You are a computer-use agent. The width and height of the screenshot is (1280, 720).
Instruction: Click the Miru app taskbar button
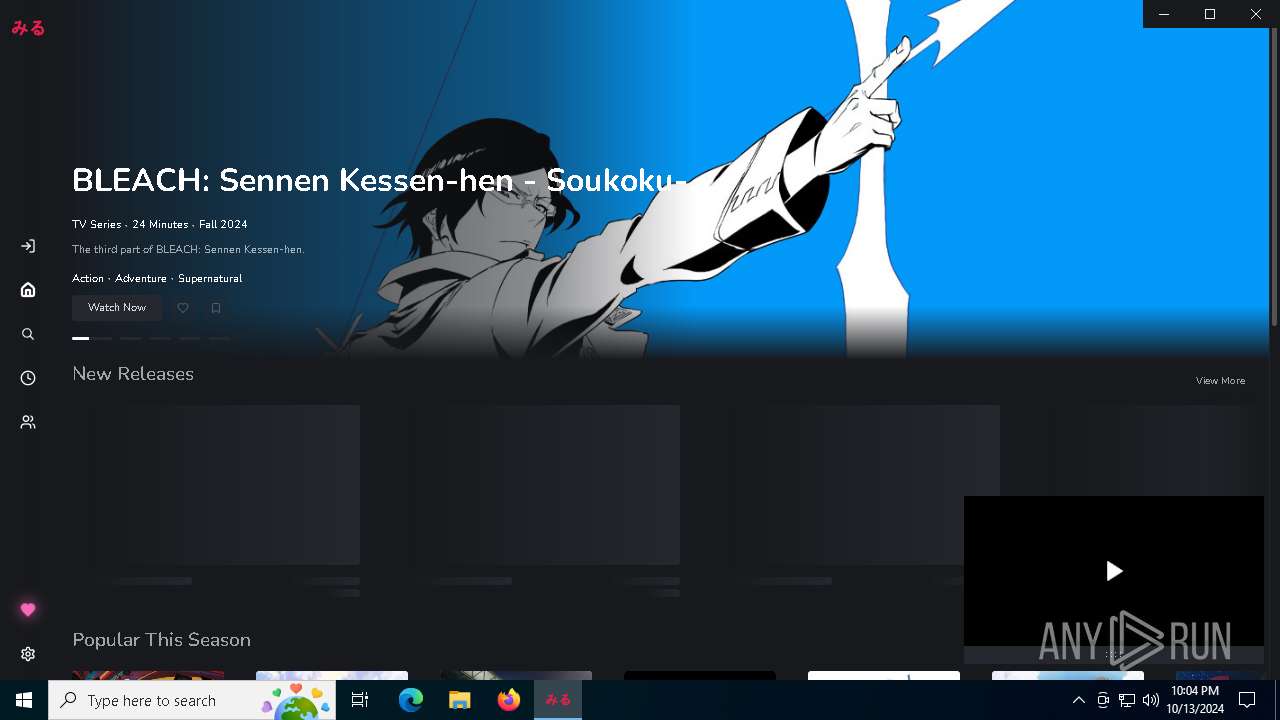558,700
